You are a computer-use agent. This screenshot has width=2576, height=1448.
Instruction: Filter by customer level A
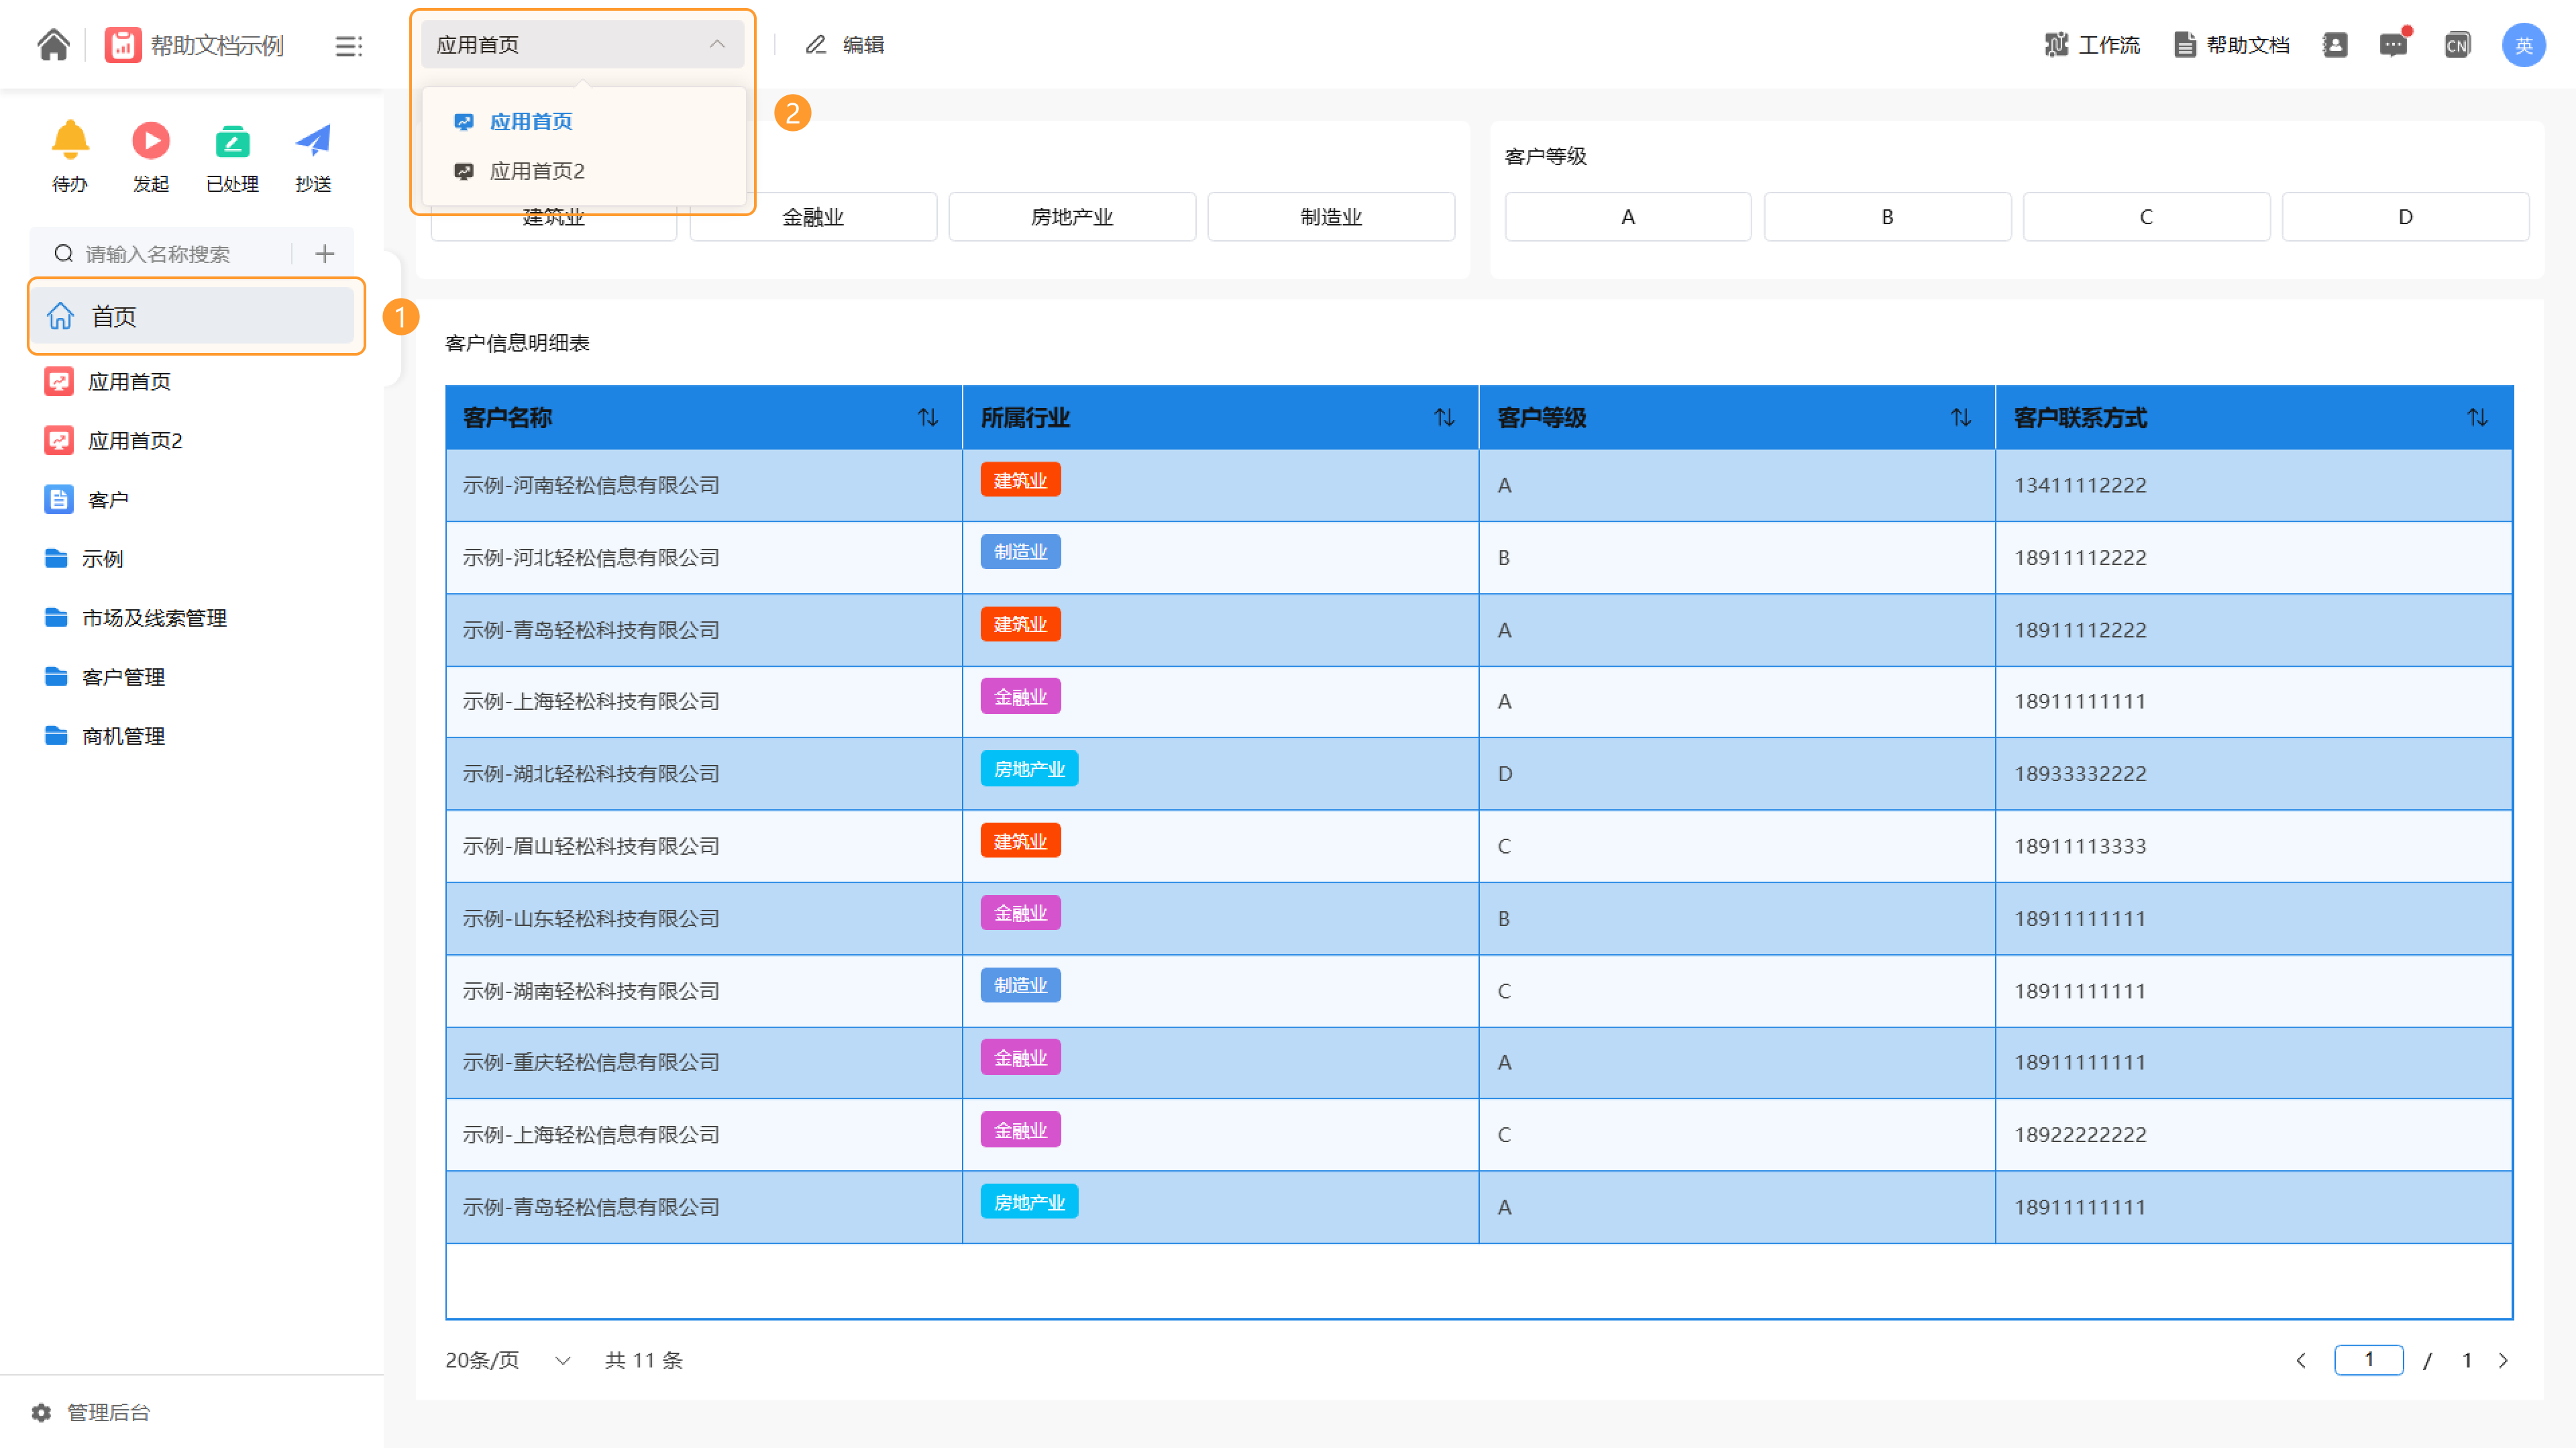pos(1628,217)
